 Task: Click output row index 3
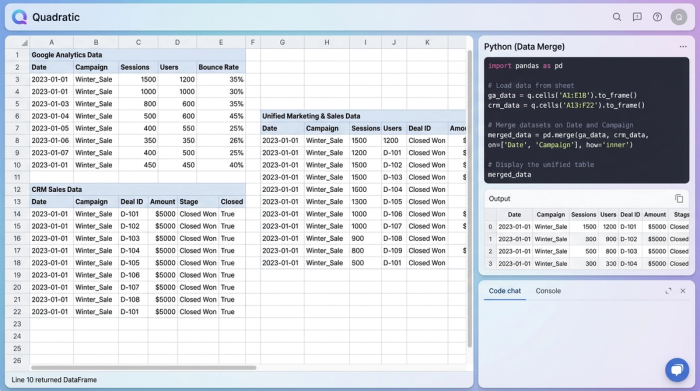click(x=490, y=264)
